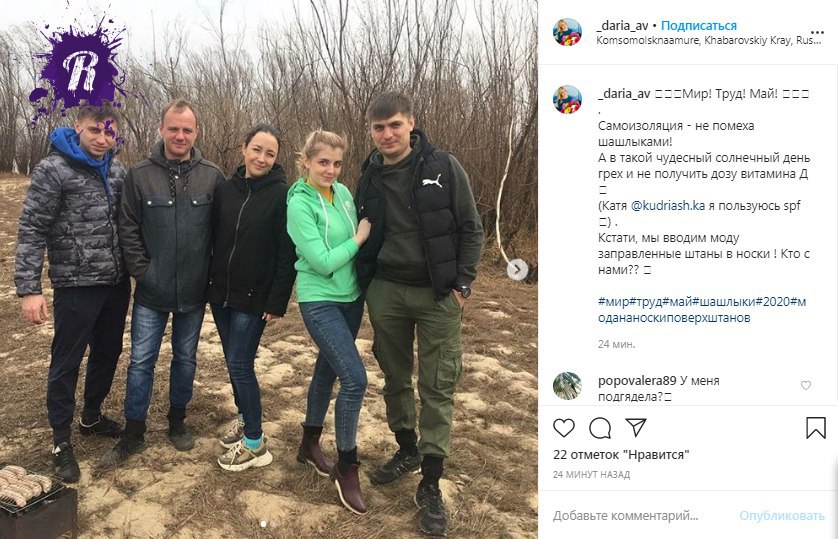Click _daria_av avatar beside the caption
Image resolution: width=838 pixels, height=539 pixels.
click(567, 99)
